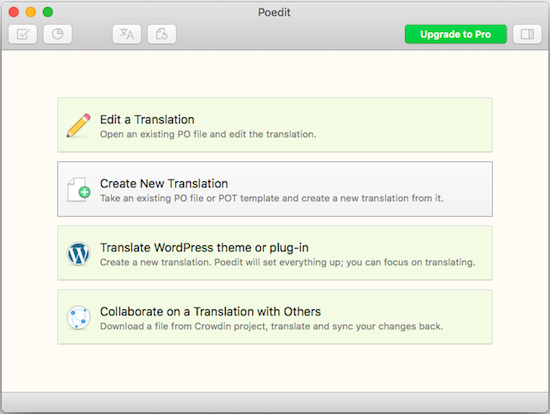The width and height of the screenshot is (550, 414).
Task: Minimize the window with yellow button
Action: 31,12
